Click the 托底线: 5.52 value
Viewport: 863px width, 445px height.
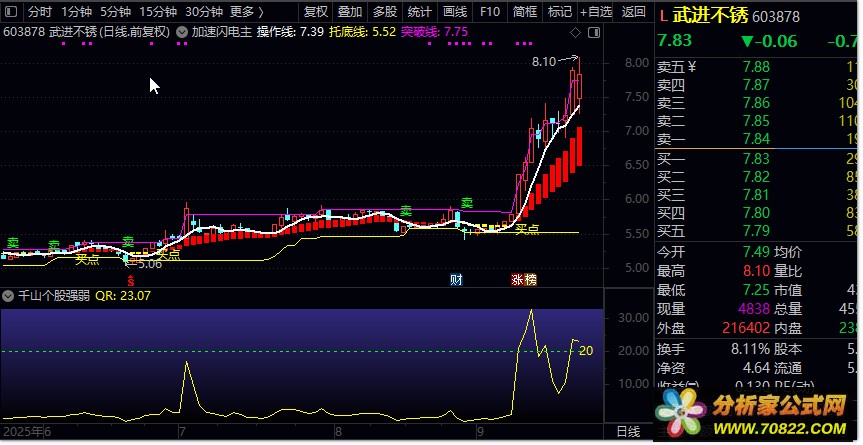tap(362, 32)
